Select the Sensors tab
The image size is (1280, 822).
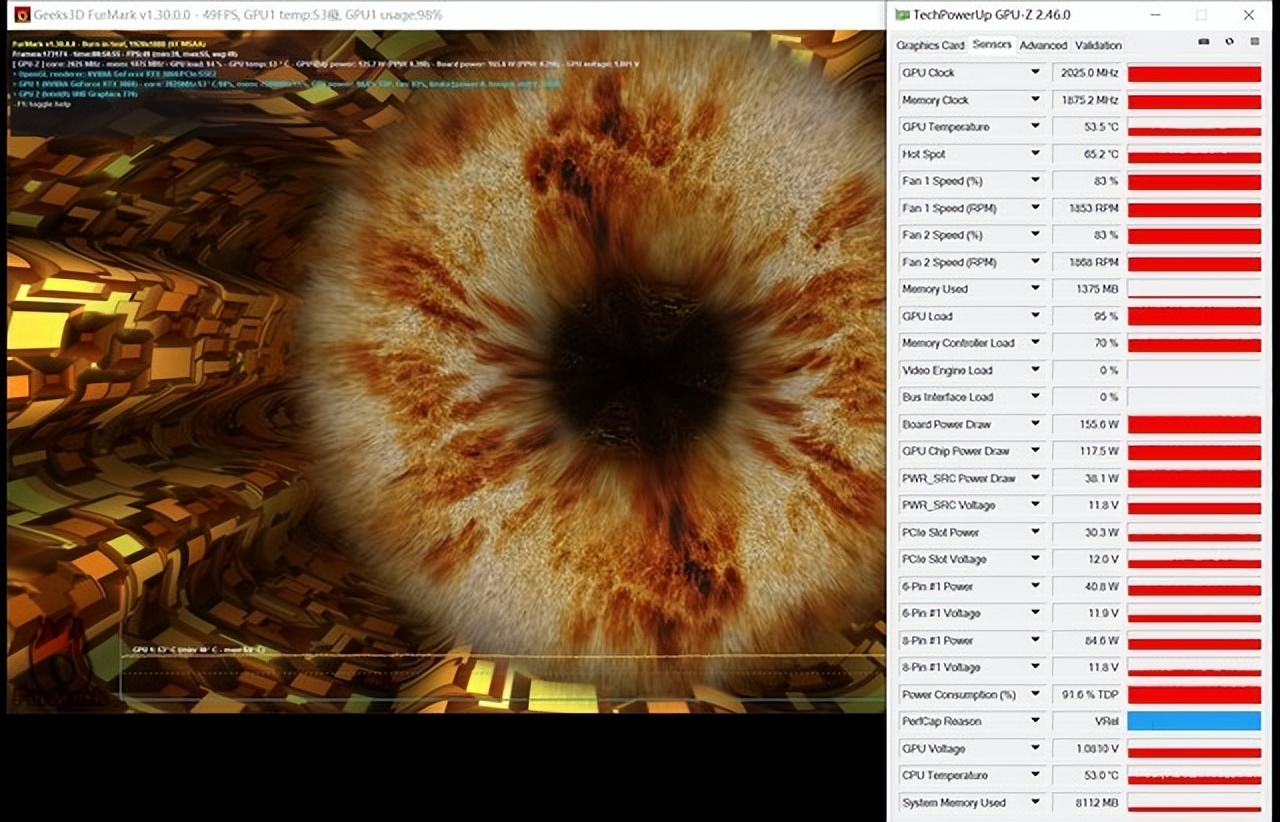coord(992,45)
